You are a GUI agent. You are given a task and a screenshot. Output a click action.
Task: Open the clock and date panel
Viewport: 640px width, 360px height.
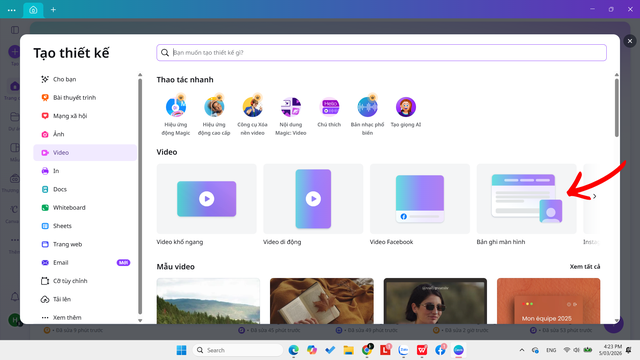tap(610, 350)
